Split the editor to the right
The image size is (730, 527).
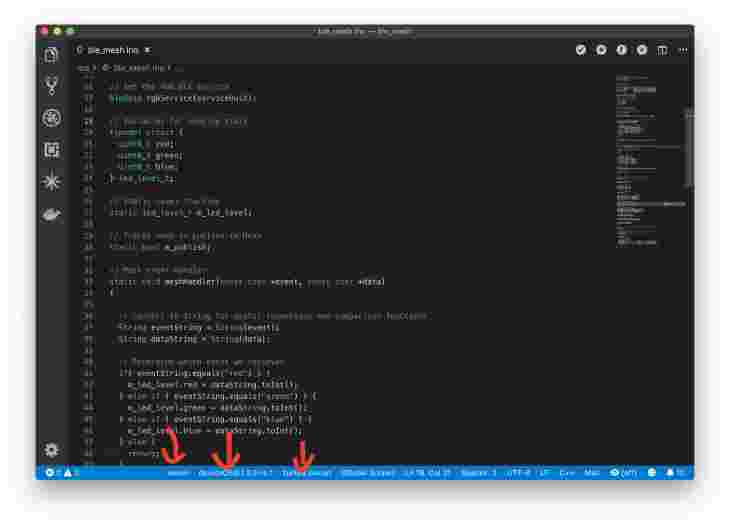(662, 50)
